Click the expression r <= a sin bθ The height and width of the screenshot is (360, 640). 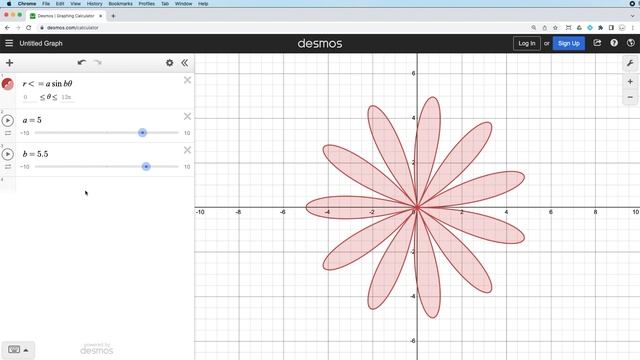click(47, 84)
